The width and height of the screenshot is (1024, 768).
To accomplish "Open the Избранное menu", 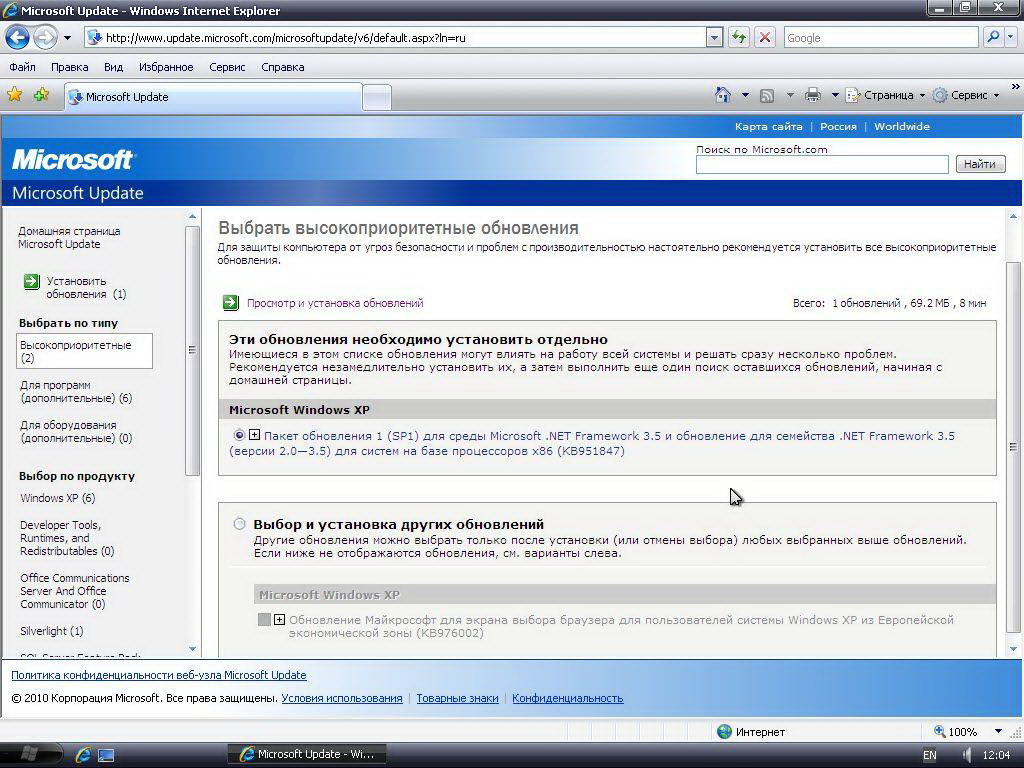I will coord(166,67).
